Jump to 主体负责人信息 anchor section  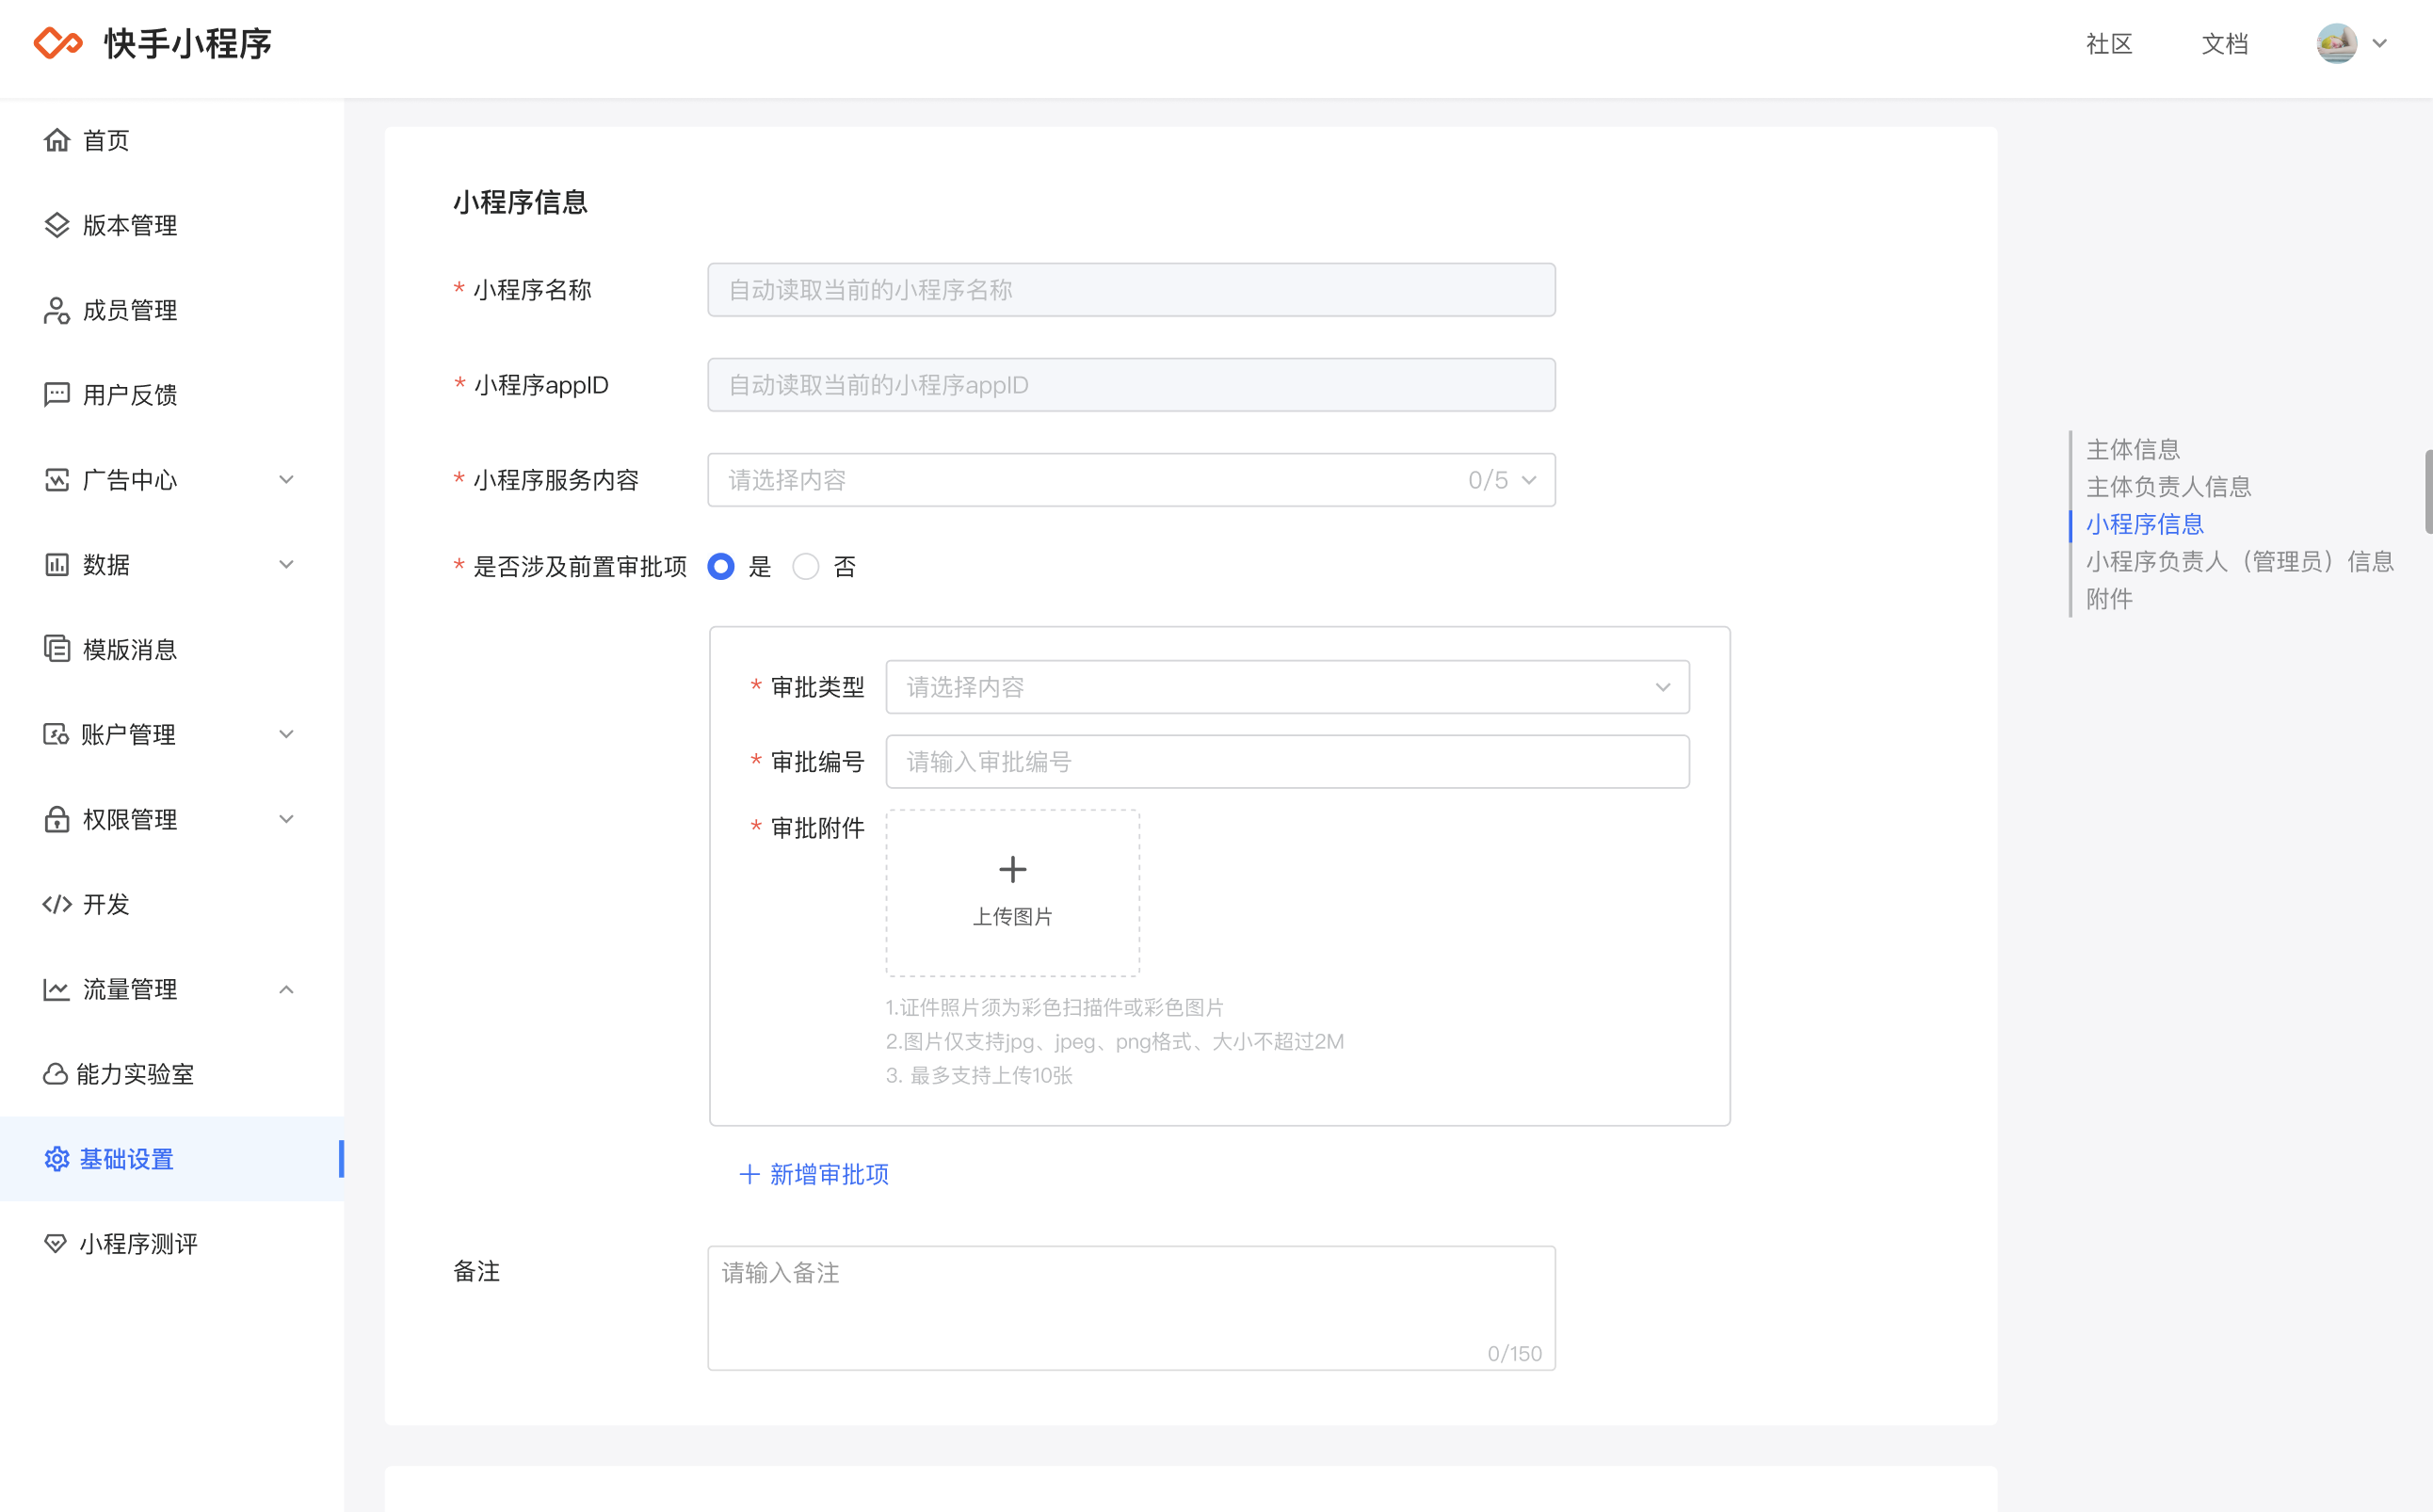click(x=2168, y=487)
